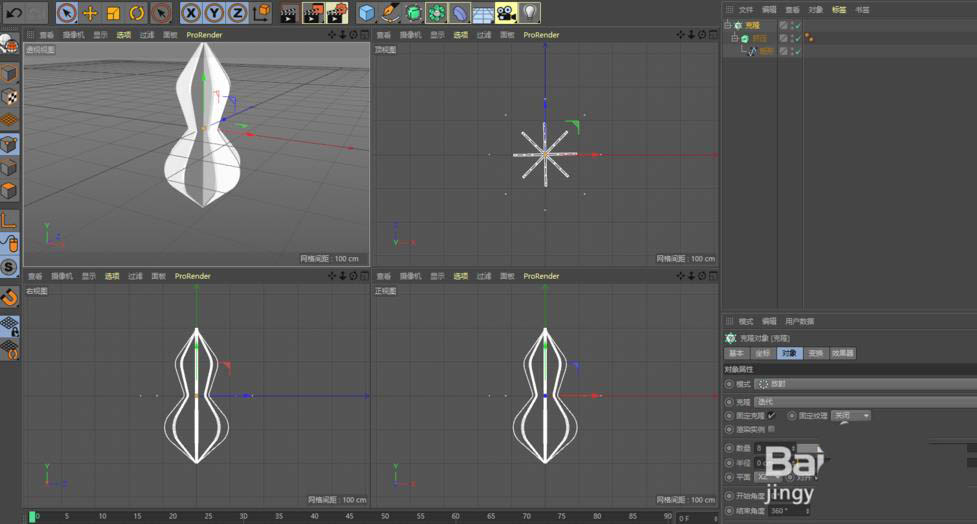Toggle the Z axis lock
The image size is (977, 524).
[237, 13]
